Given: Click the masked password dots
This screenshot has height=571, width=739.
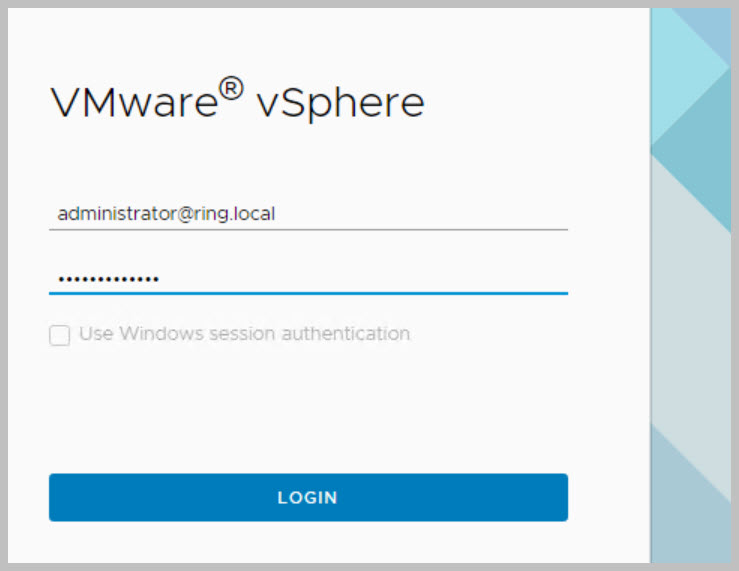Looking at the screenshot, I should click(108, 279).
